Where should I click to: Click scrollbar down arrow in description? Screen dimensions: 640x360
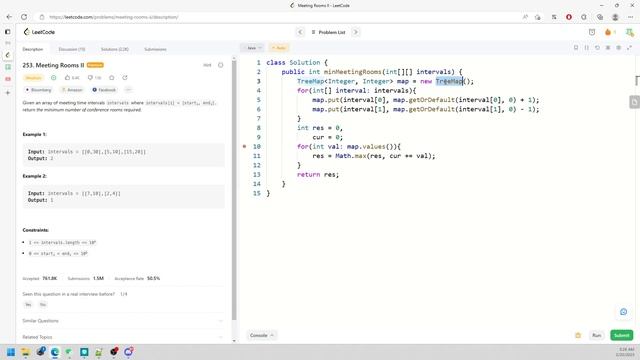point(234,340)
